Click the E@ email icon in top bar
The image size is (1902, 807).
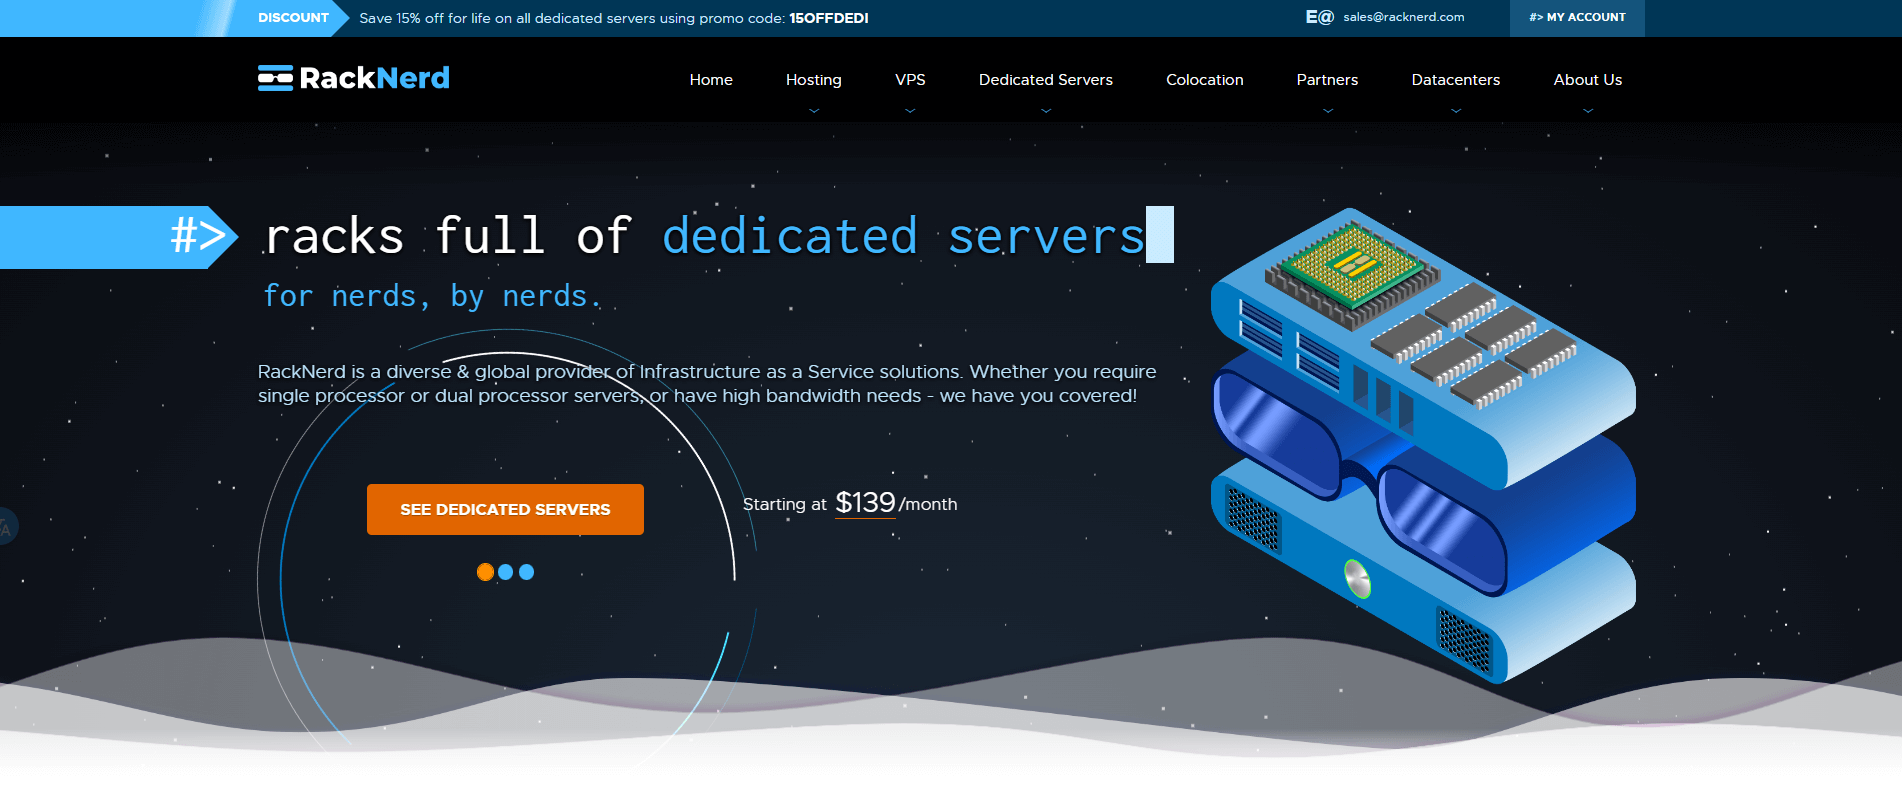[1319, 17]
